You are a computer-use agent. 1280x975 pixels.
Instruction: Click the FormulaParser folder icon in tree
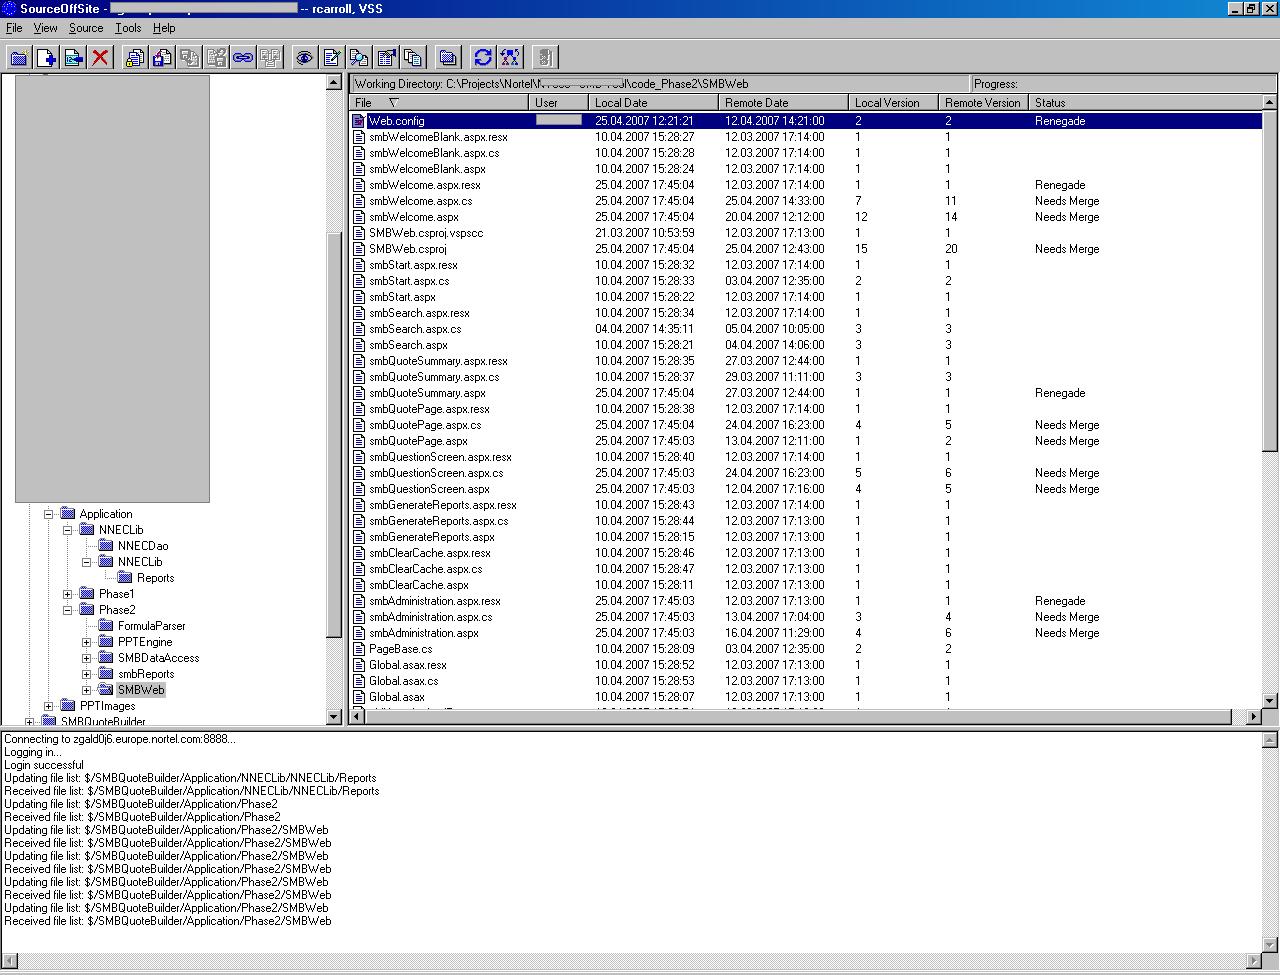106,626
